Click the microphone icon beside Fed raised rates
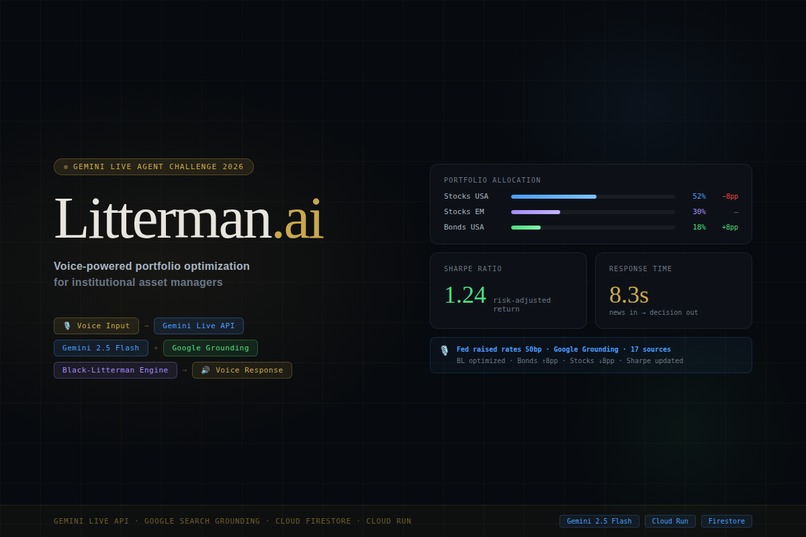 tap(445, 350)
